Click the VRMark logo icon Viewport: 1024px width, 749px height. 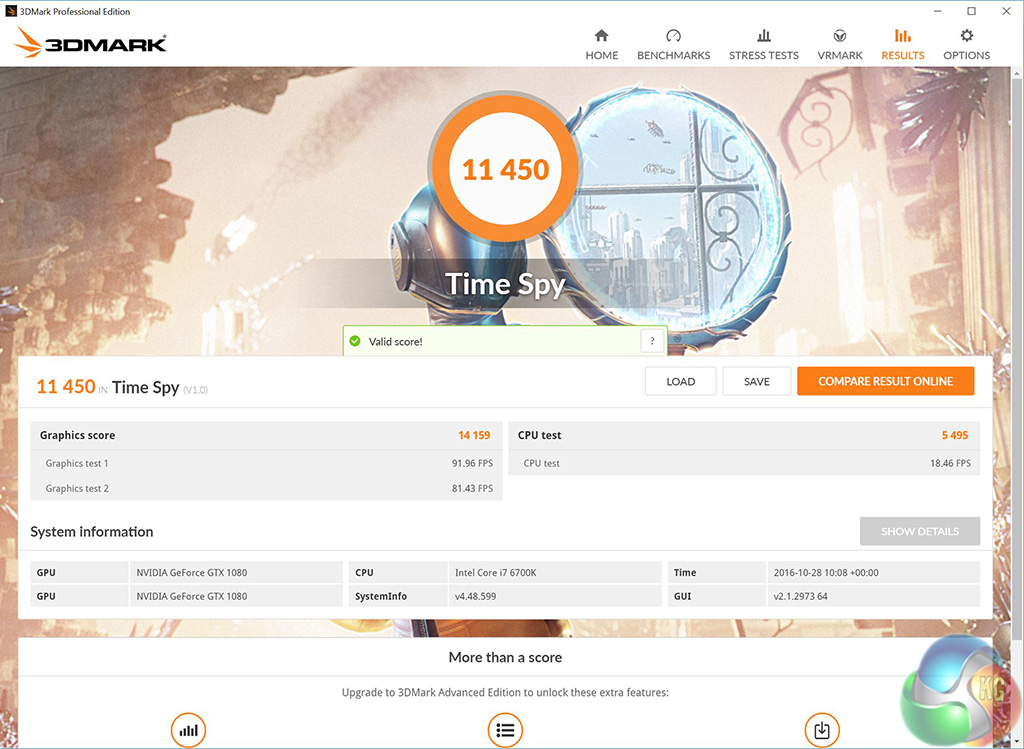(x=840, y=35)
